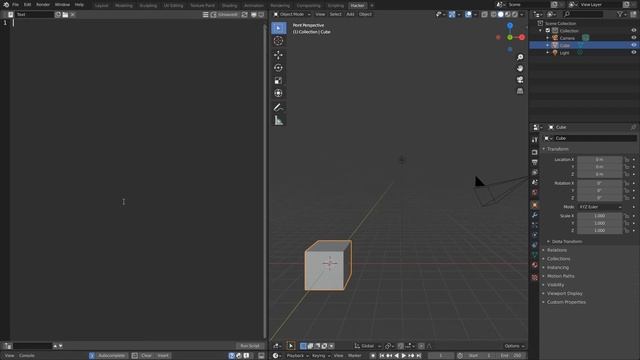
Task: Open the Output properties tab
Action: 535,162
